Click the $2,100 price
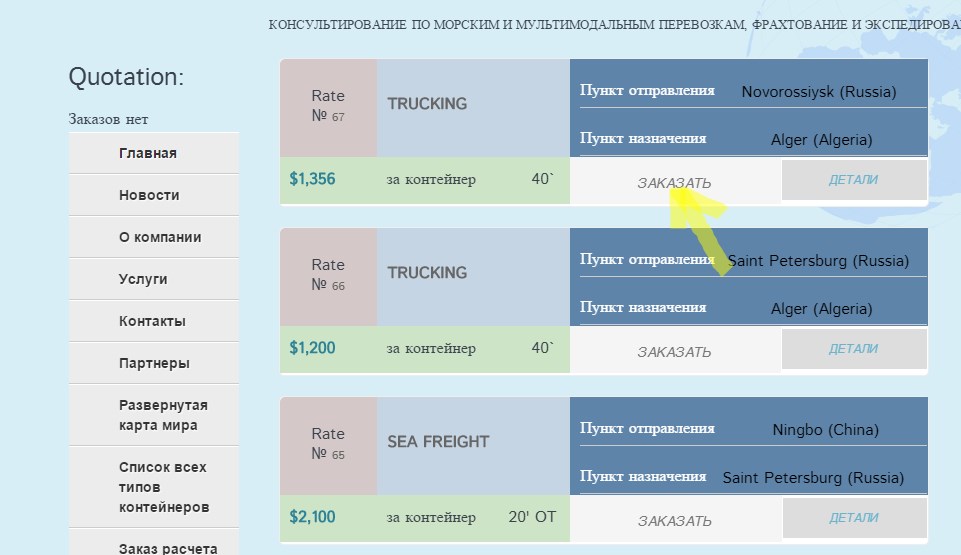This screenshot has width=961, height=555. click(x=312, y=517)
